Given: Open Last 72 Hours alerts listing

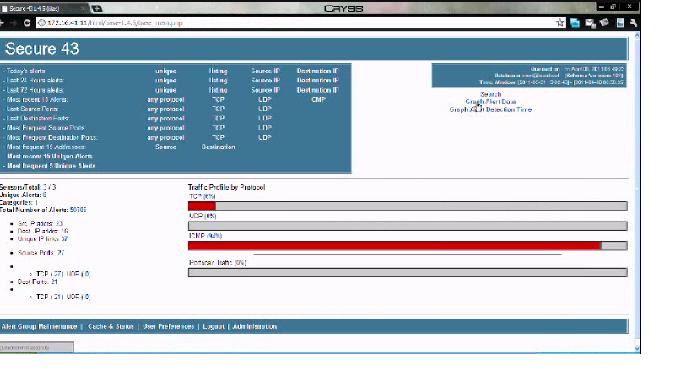Looking at the screenshot, I should point(218,90).
